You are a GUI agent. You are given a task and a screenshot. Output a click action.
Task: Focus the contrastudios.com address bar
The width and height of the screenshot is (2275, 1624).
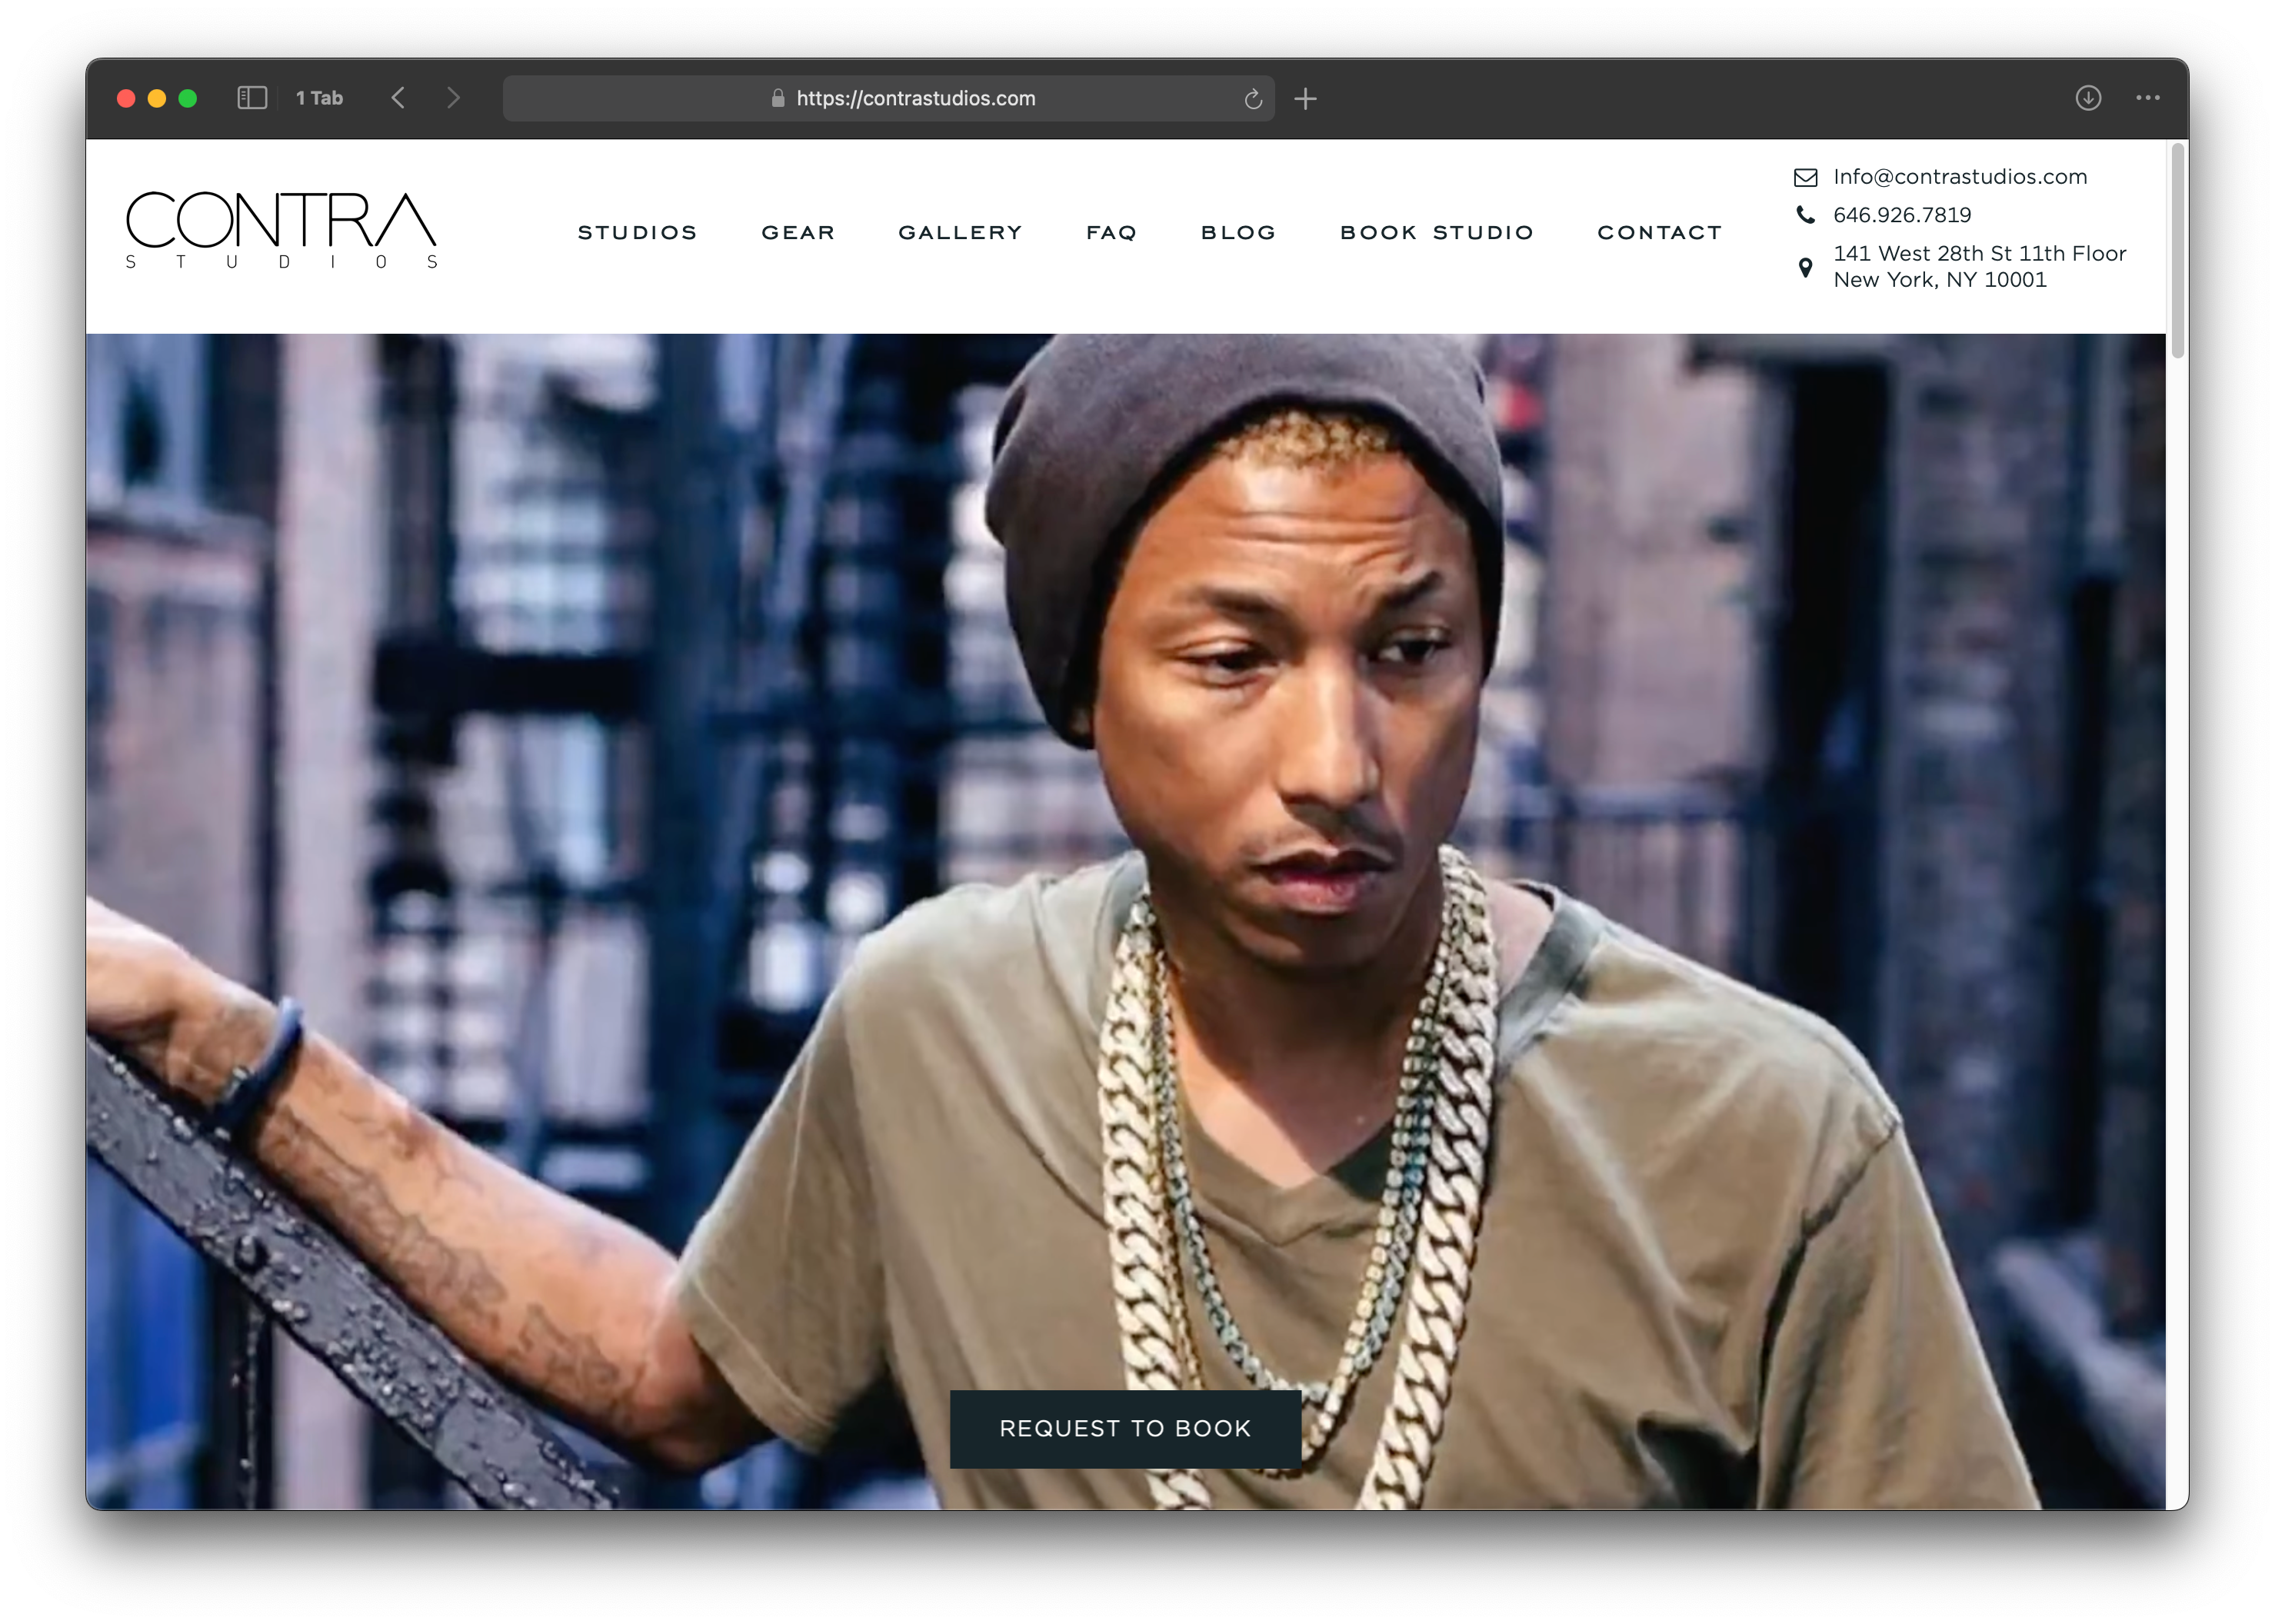click(x=888, y=98)
